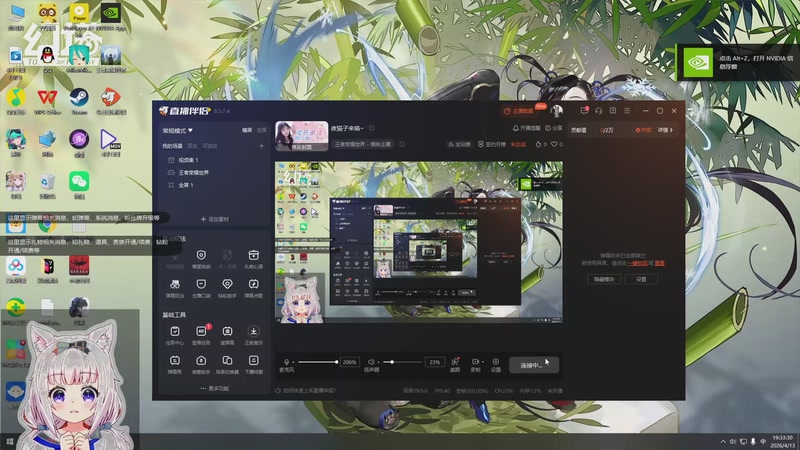Screen dimensions: 800x450
Task: Open the headset customer service icon
Action: pos(598,111)
